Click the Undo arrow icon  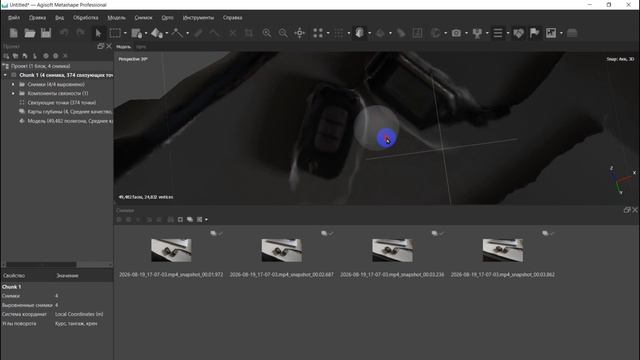64,33
